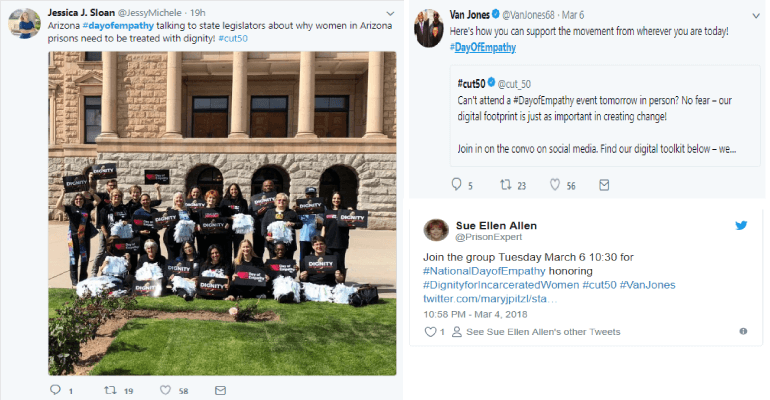This screenshot has height=400, width=770.
Task: See Sue Ellen Allen's other Tweets
Action: point(543,332)
